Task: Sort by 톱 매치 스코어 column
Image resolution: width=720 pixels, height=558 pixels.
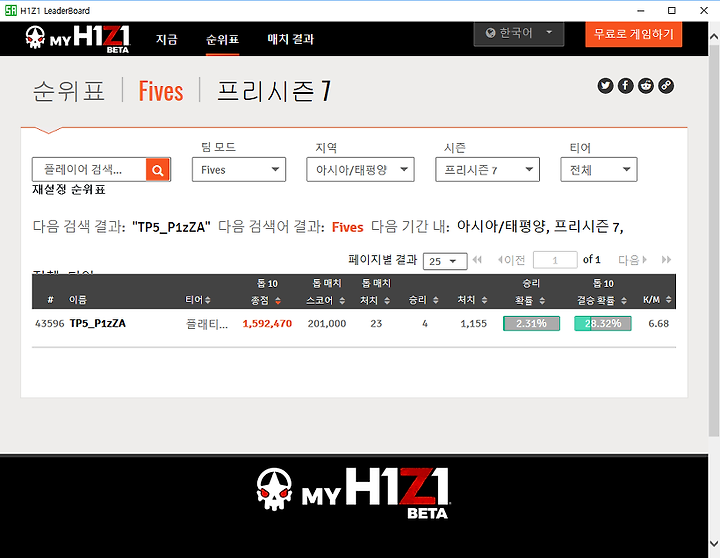Action: [x=342, y=300]
